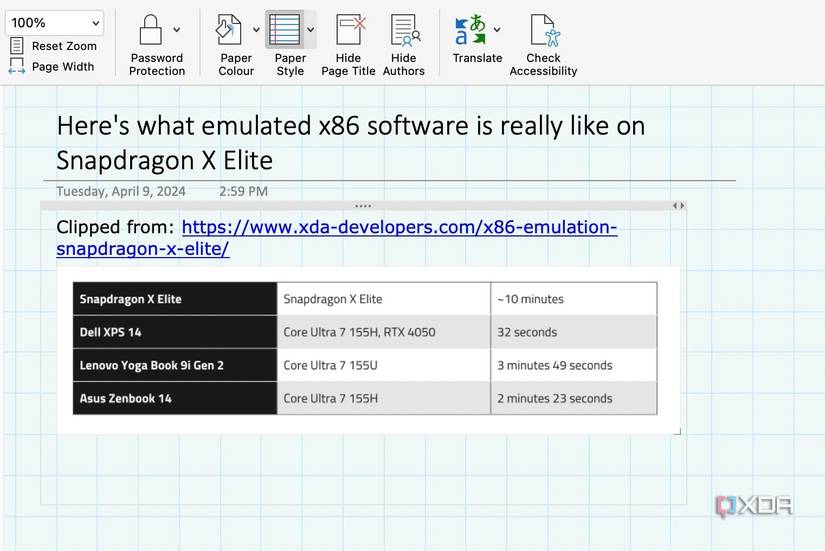Click the Page Width arrows icon
Viewport: 825px width, 551px height.
[x=16, y=66]
